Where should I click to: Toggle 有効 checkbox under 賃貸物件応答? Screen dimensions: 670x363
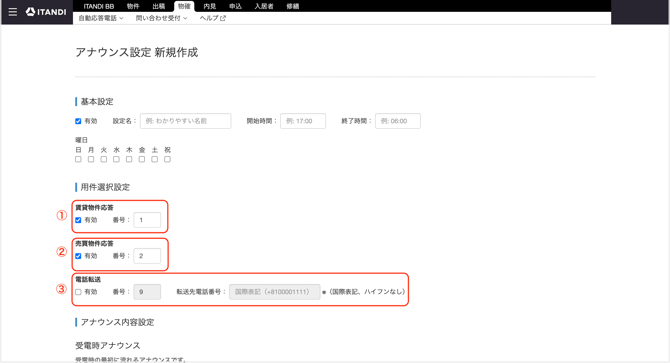pos(78,220)
